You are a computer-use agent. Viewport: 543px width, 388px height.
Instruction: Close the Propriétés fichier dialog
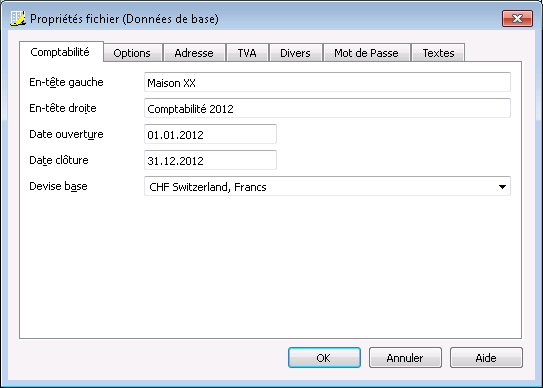517,18
